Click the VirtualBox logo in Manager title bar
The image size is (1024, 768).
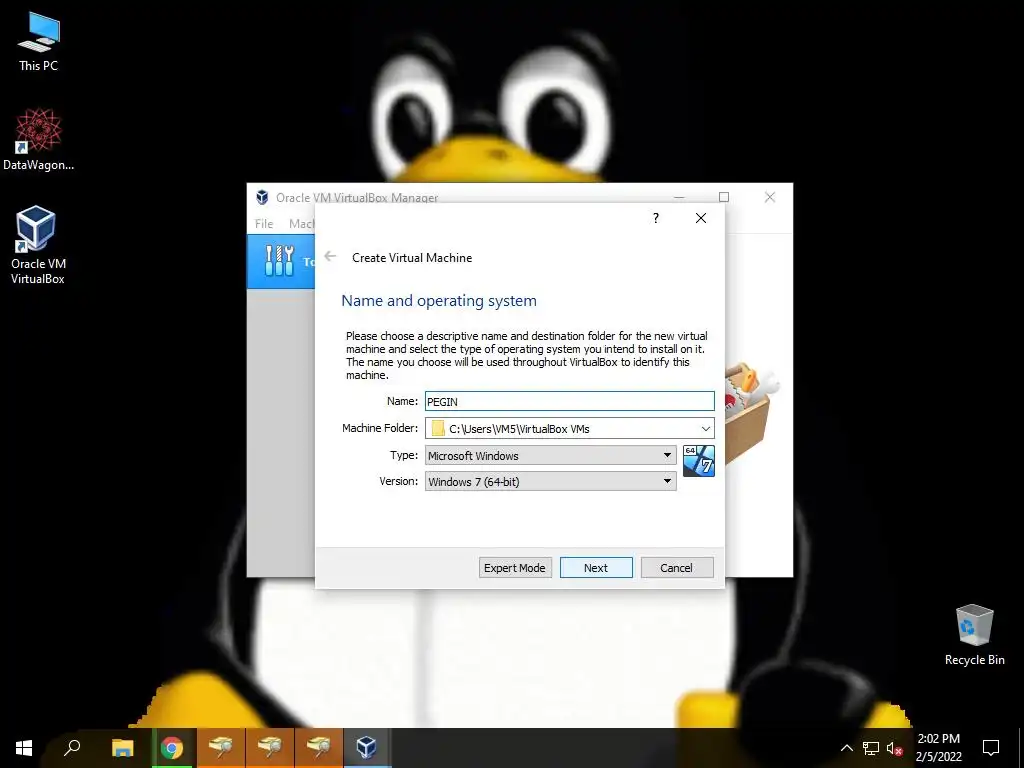pos(262,197)
